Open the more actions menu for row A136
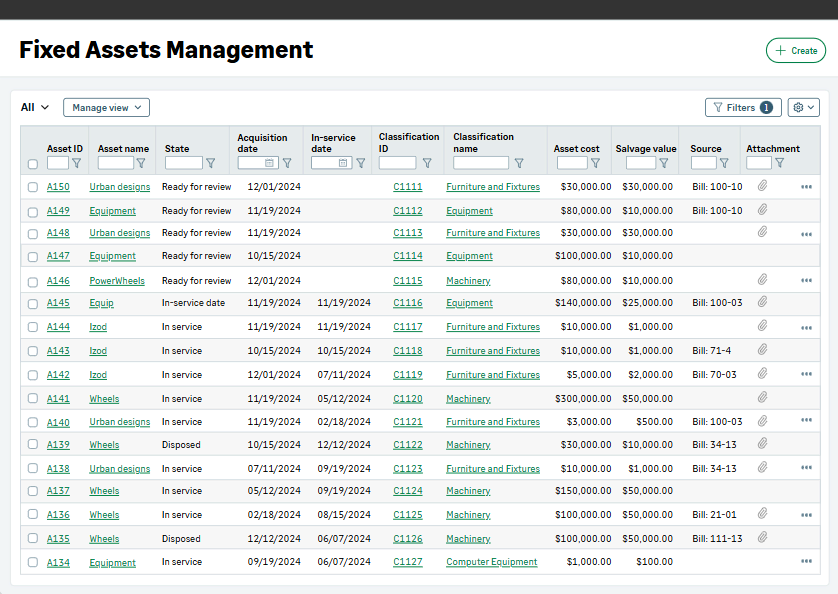Image resolution: width=838 pixels, height=594 pixels. (x=806, y=515)
